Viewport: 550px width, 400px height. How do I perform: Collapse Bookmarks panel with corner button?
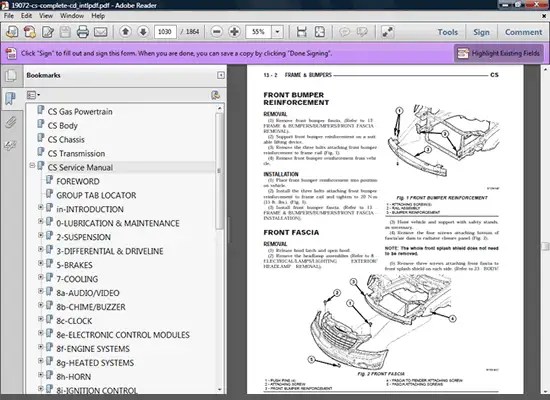coord(221,75)
